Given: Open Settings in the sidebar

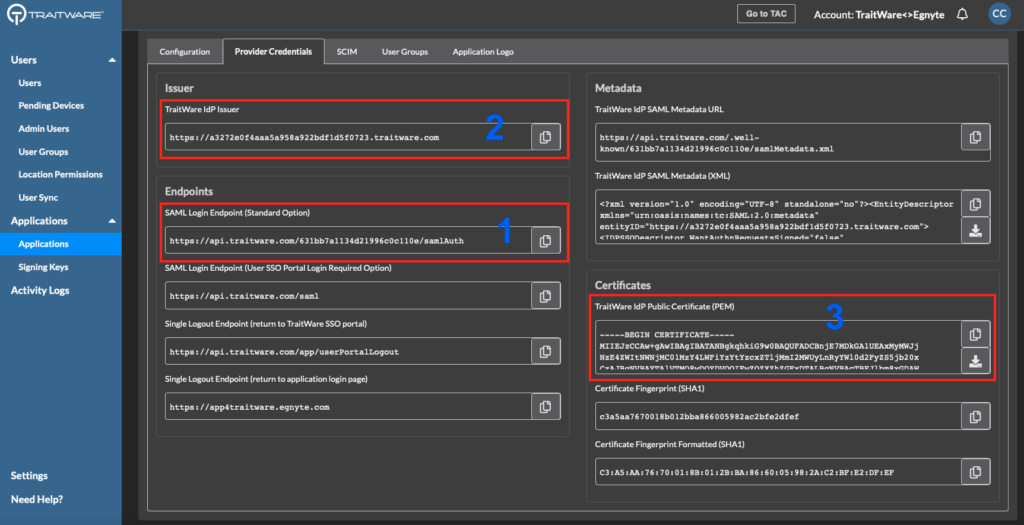Looking at the screenshot, I should coord(29,475).
